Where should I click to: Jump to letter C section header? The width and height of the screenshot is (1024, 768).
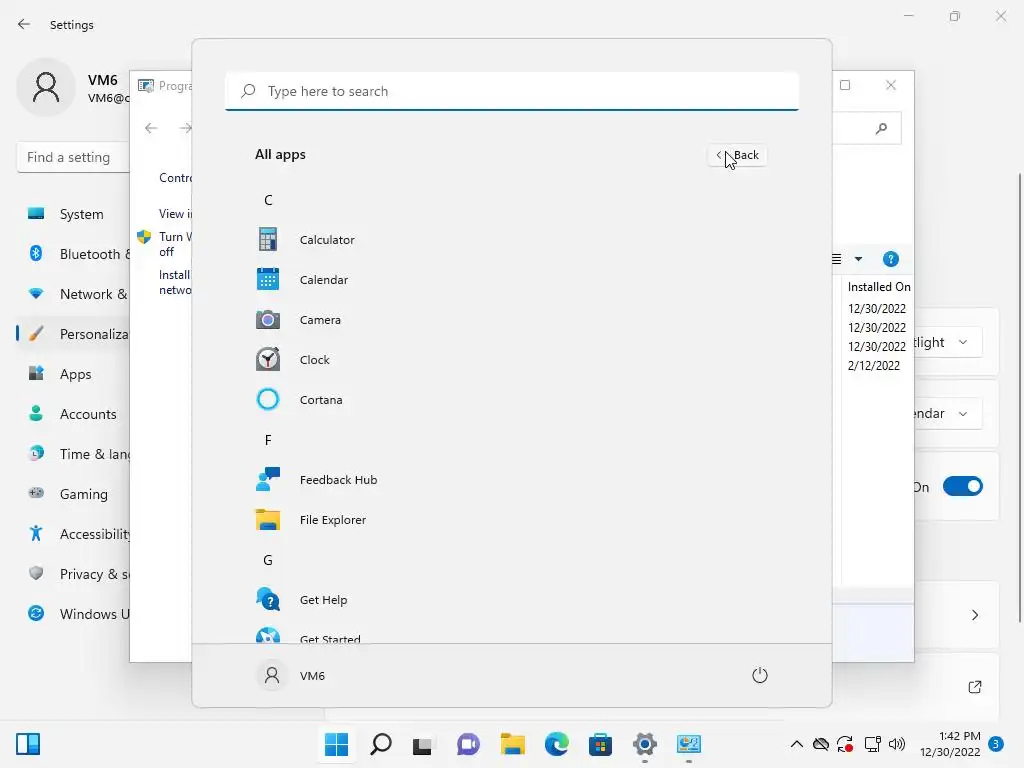coord(268,200)
